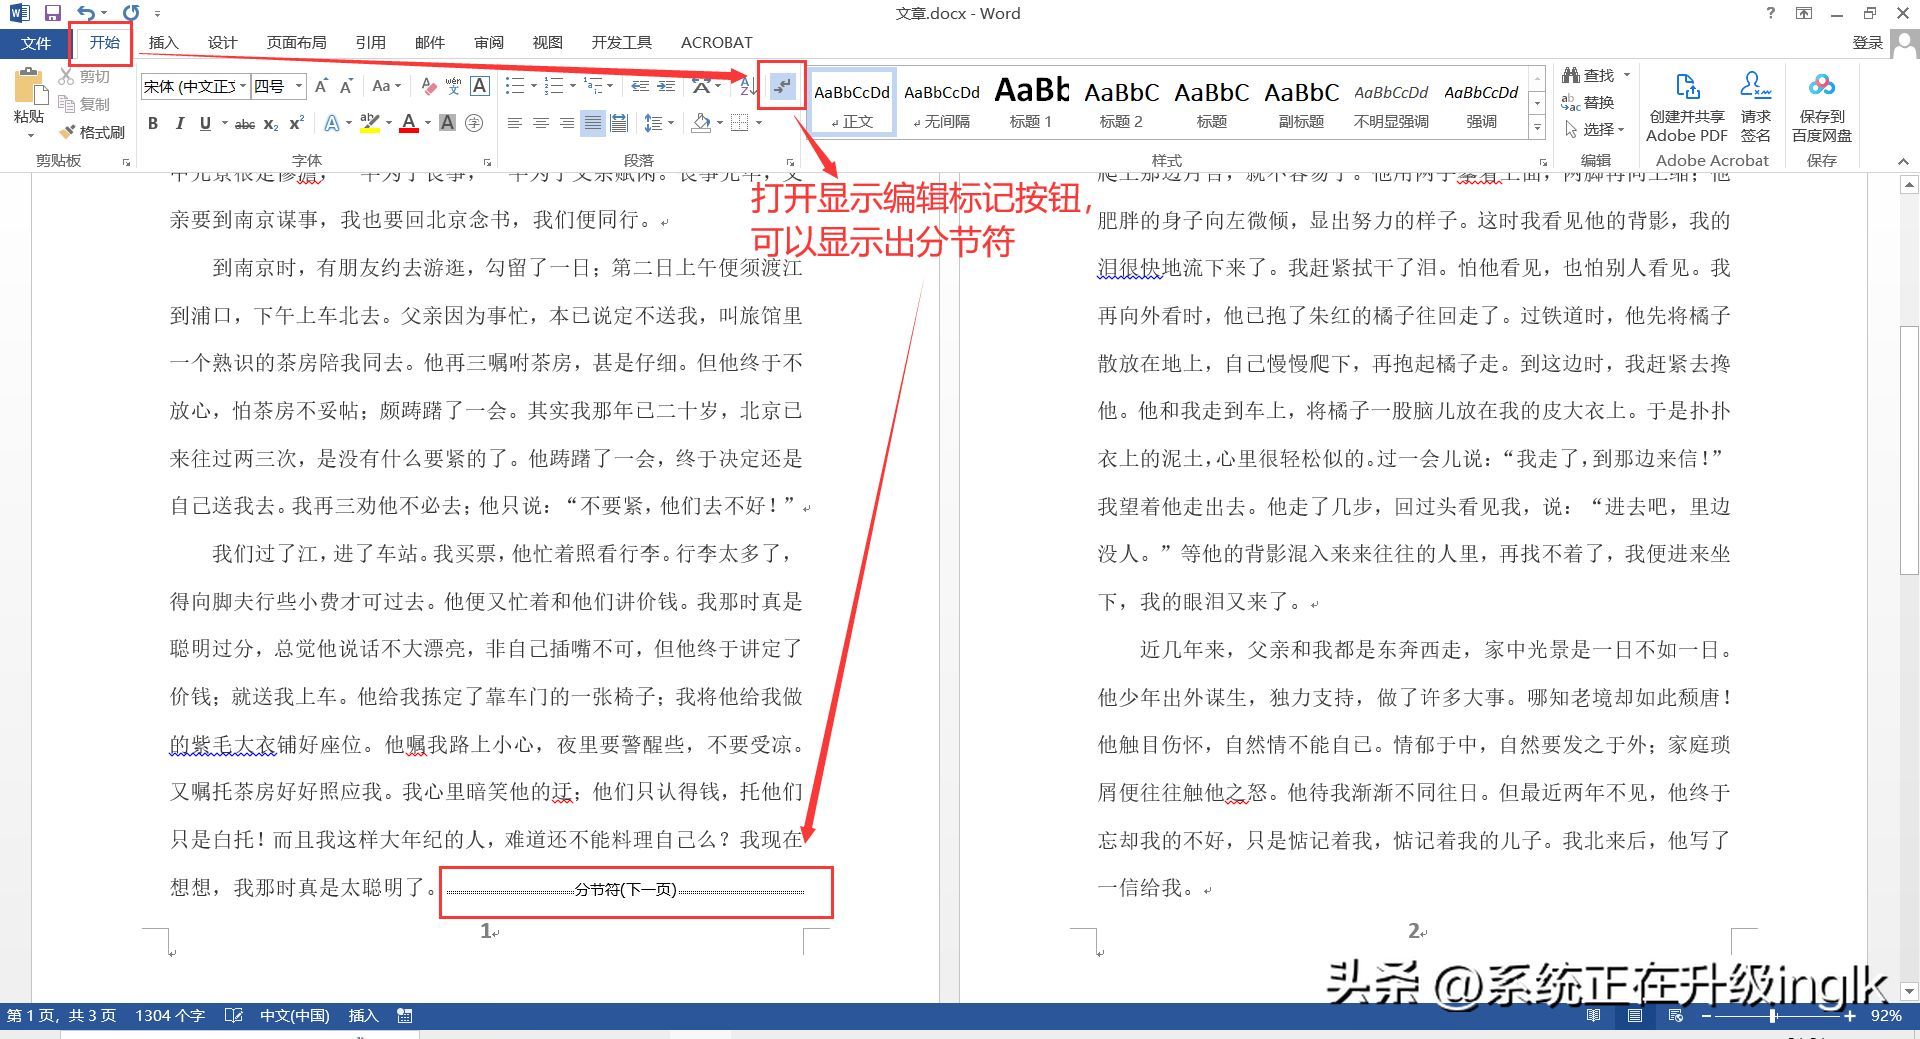Center align the text
Viewport: 1920px width, 1039px height.
pyautogui.click(x=541, y=123)
